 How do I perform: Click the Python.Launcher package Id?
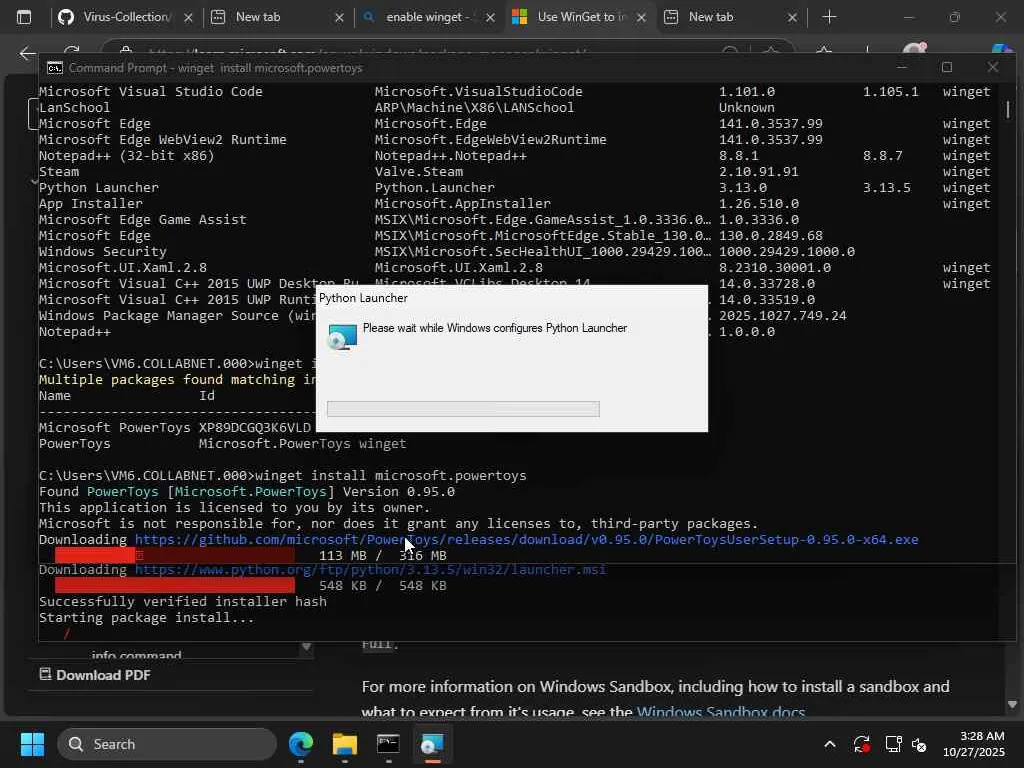tap(434, 187)
